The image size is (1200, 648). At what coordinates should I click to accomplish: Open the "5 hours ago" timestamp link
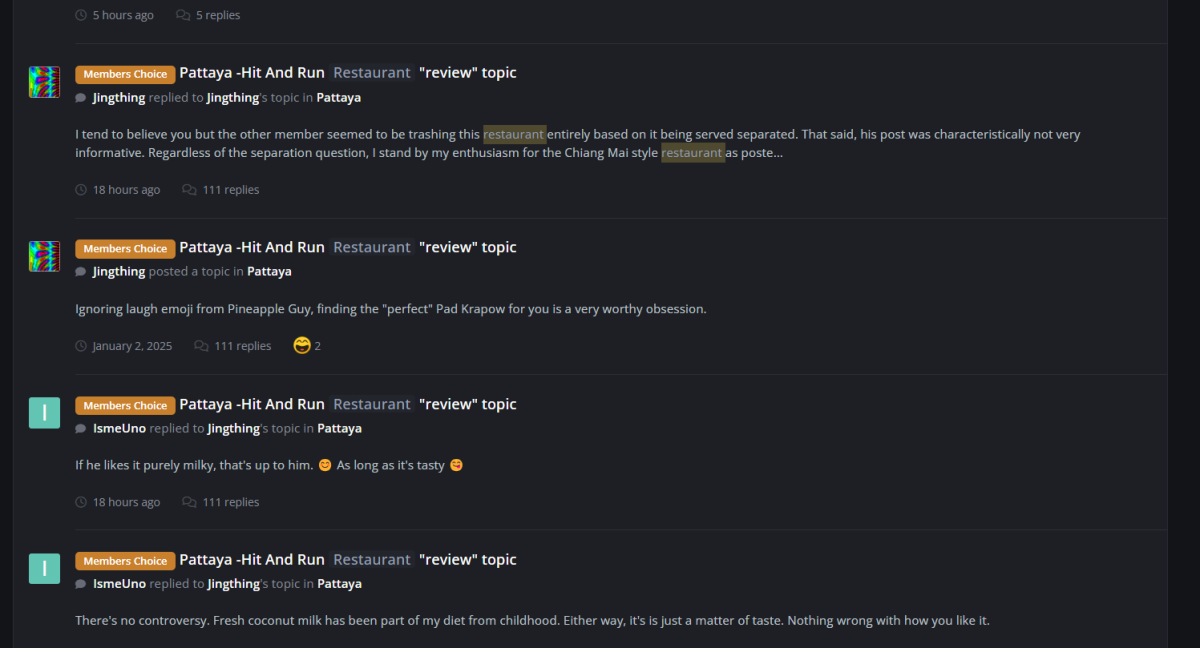123,15
